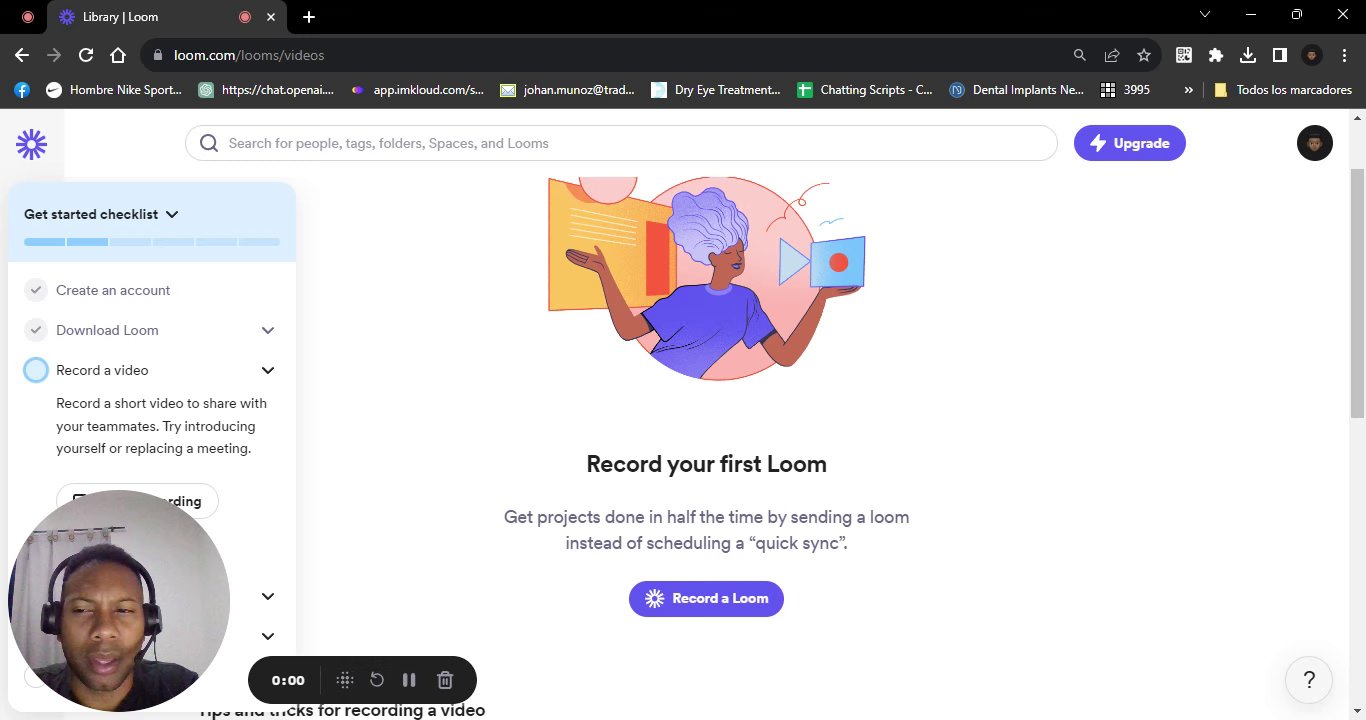Open Chrome three-dot menu
Viewport: 1366px width, 720px height.
point(1344,55)
